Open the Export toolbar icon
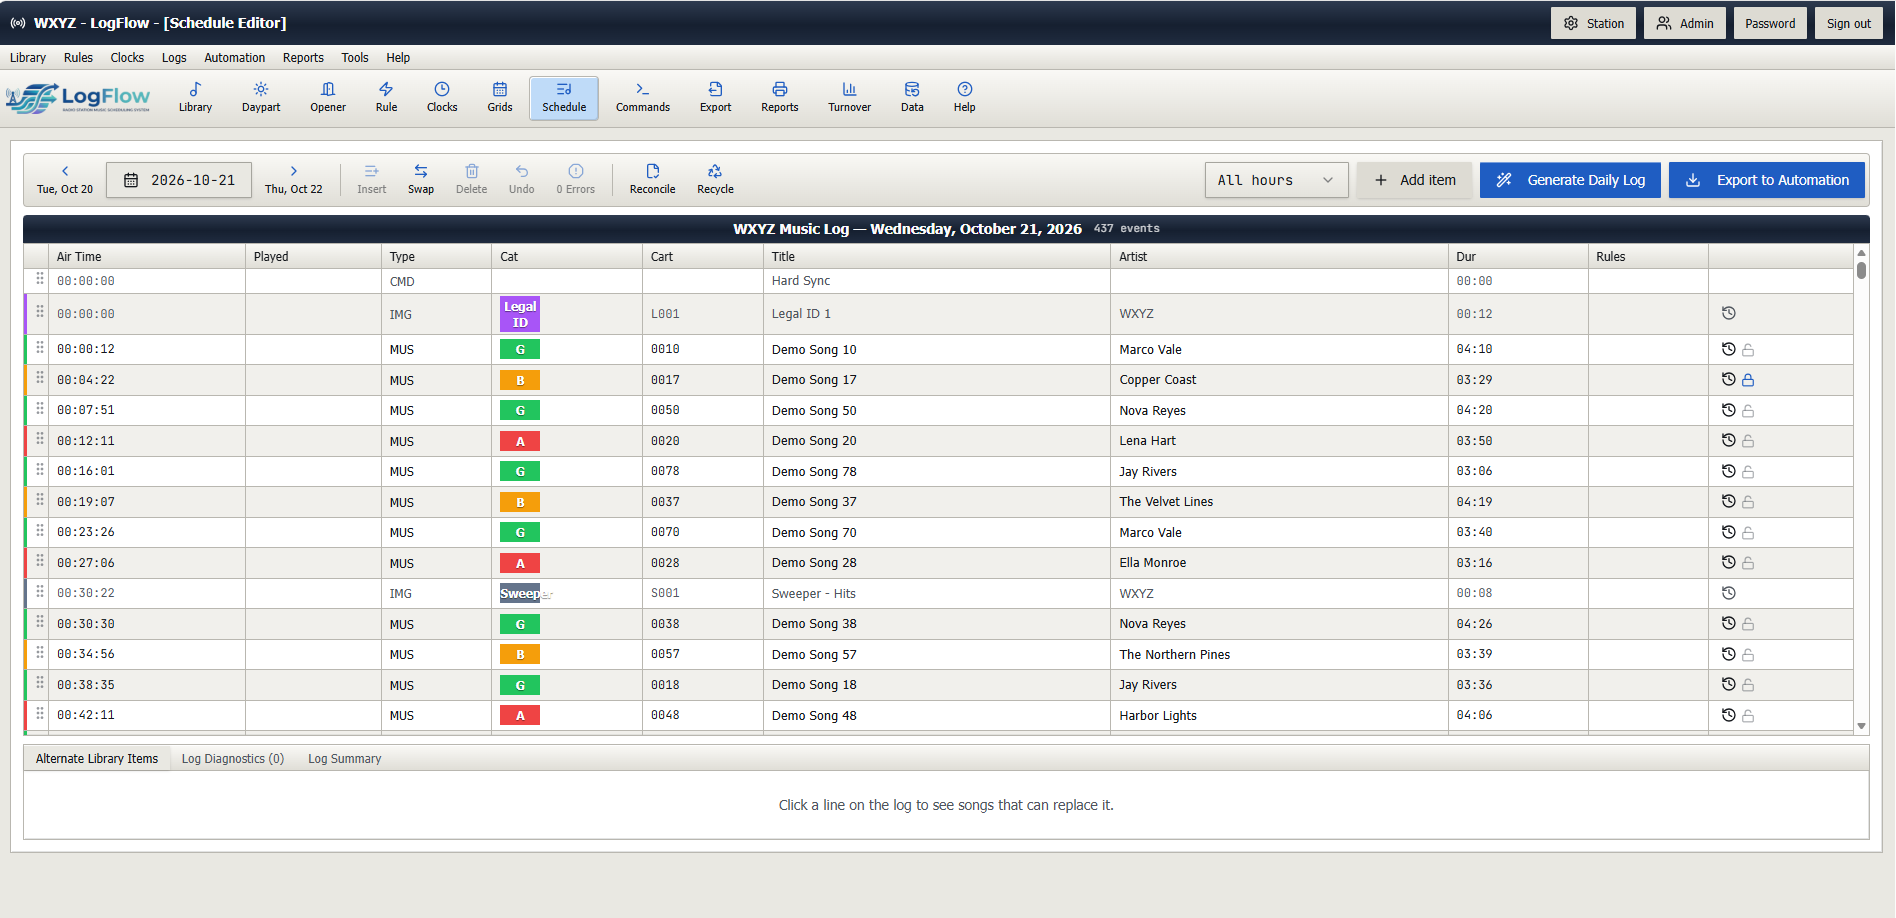Viewport: 1896px width, 918px height. (x=715, y=98)
